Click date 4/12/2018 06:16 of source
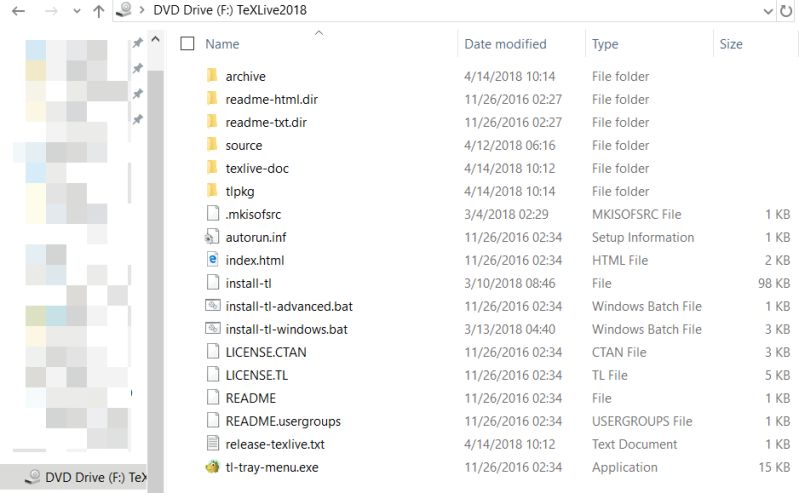 click(x=510, y=145)
